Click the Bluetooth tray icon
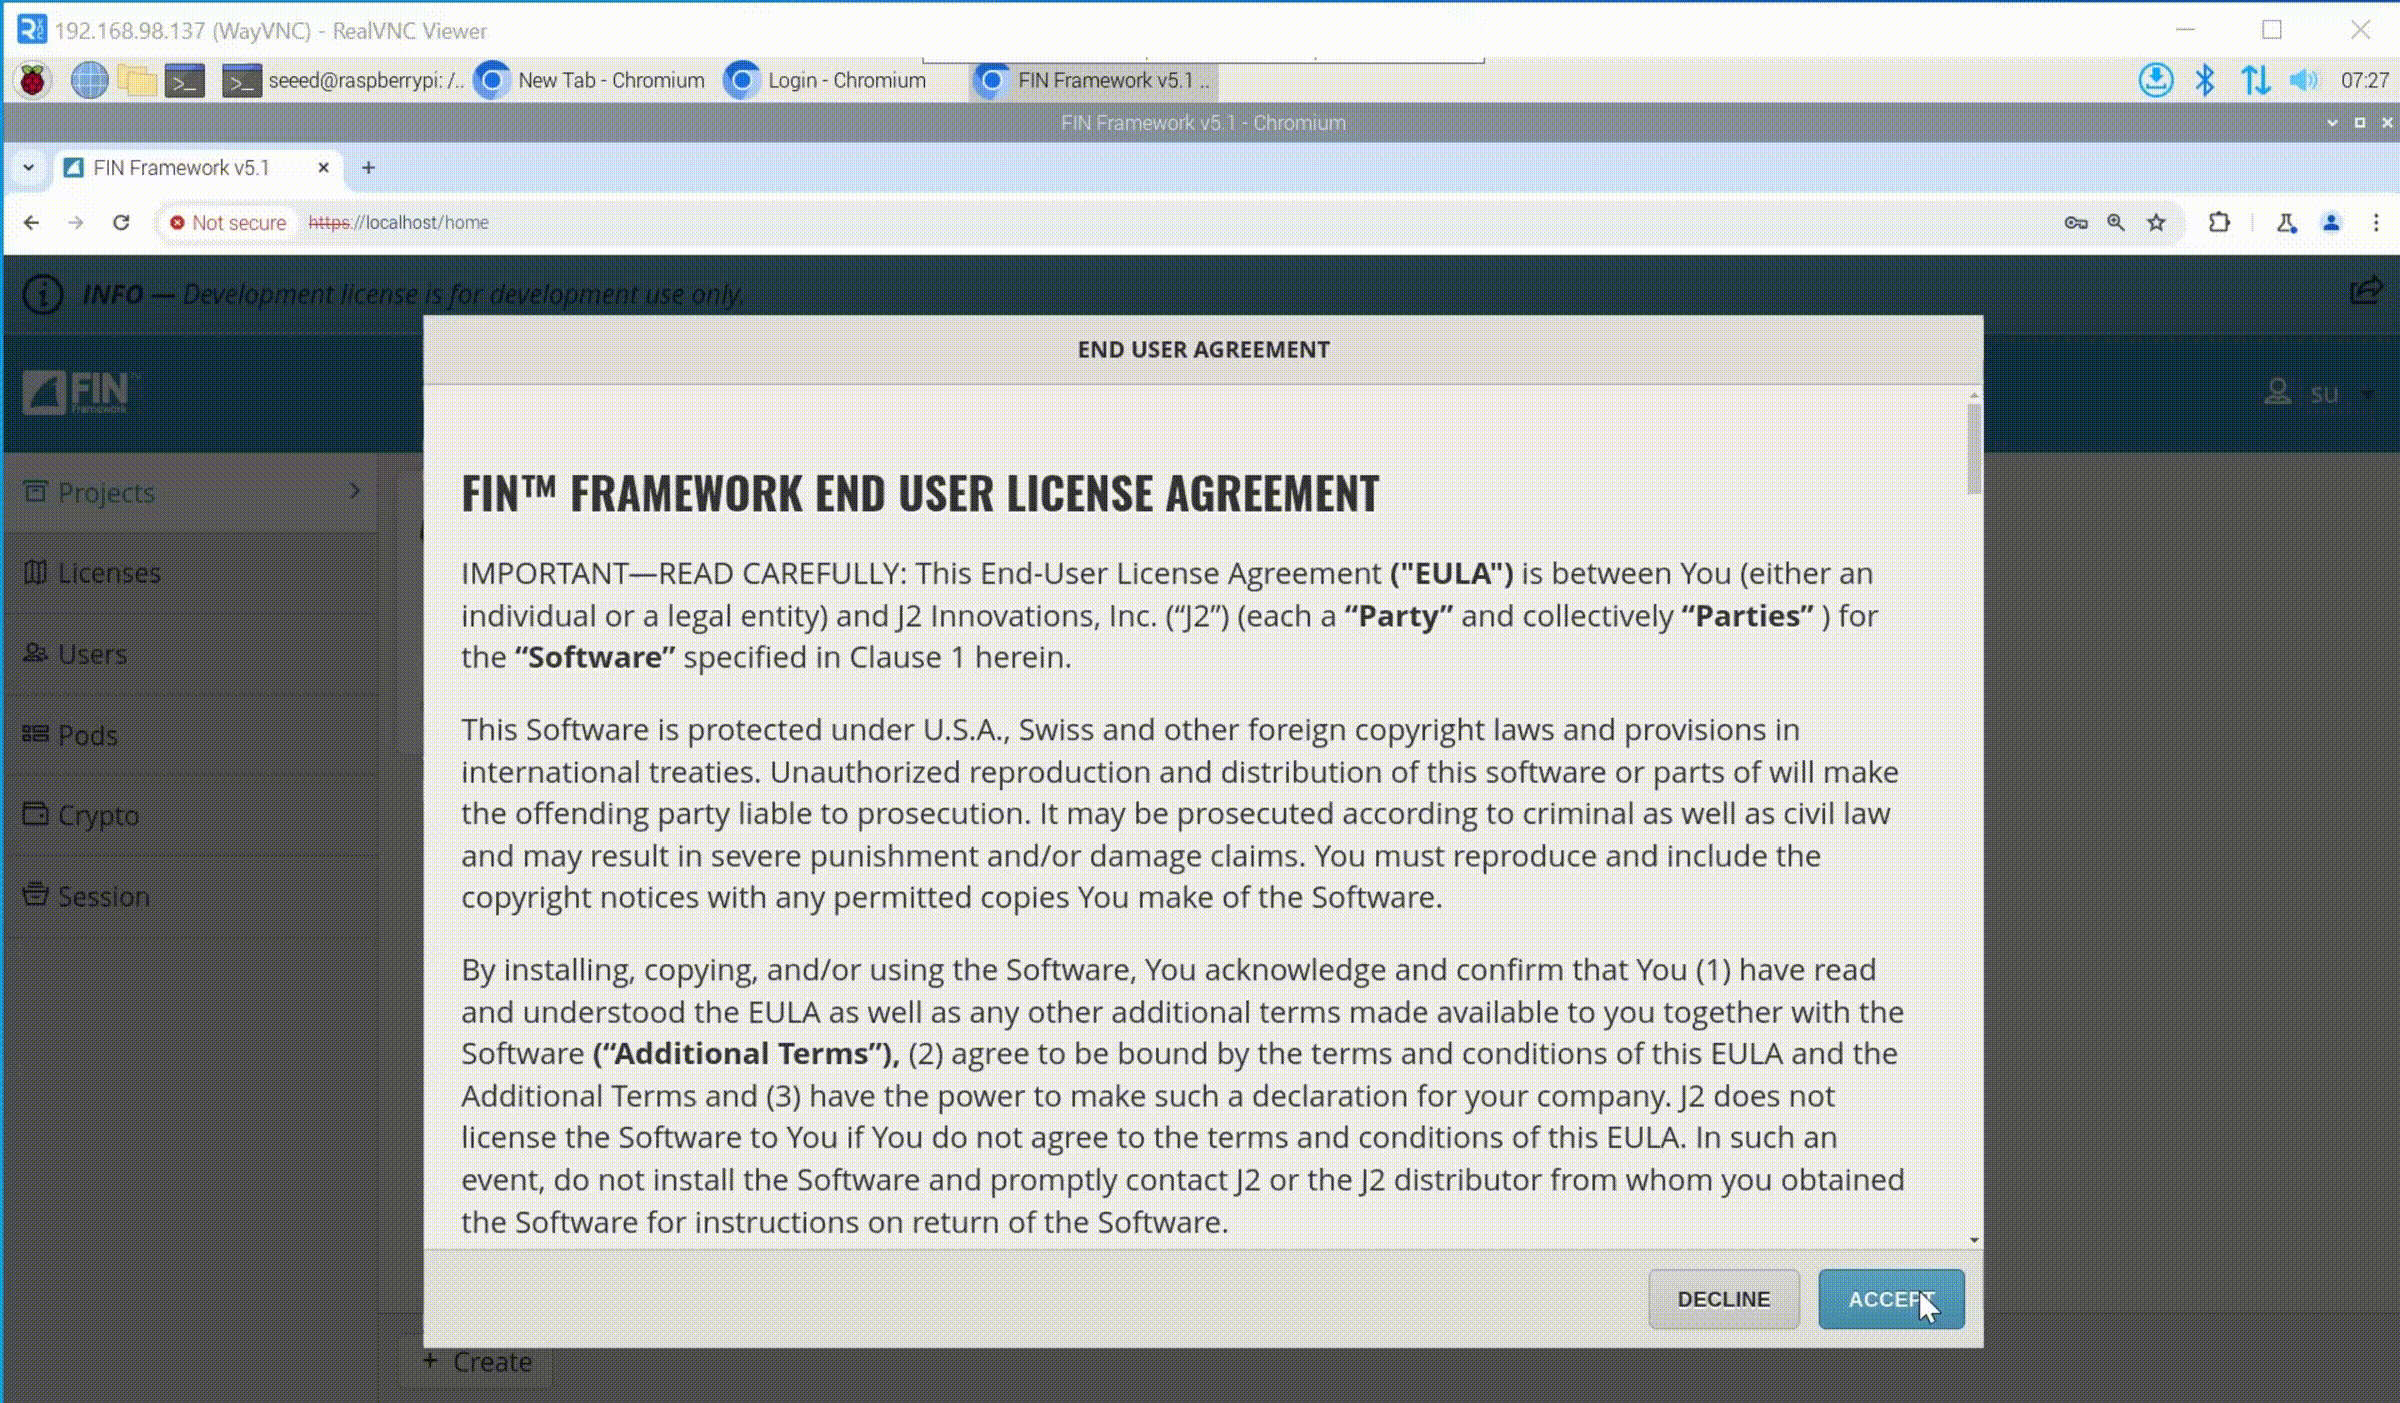The image size is (2400, 1403). tap(2205, 80)
